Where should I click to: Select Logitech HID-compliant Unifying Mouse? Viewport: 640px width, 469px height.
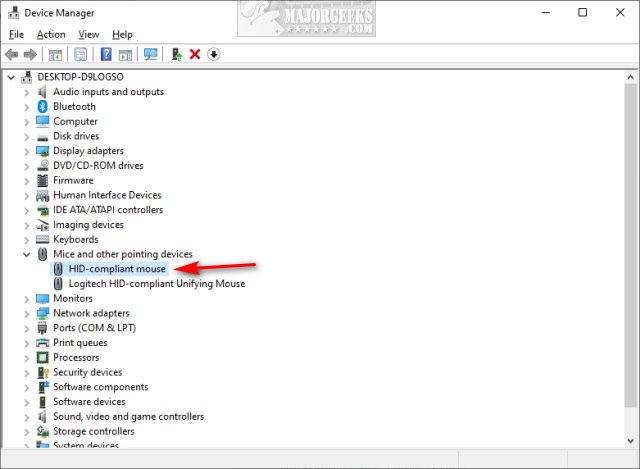(157, 284)
